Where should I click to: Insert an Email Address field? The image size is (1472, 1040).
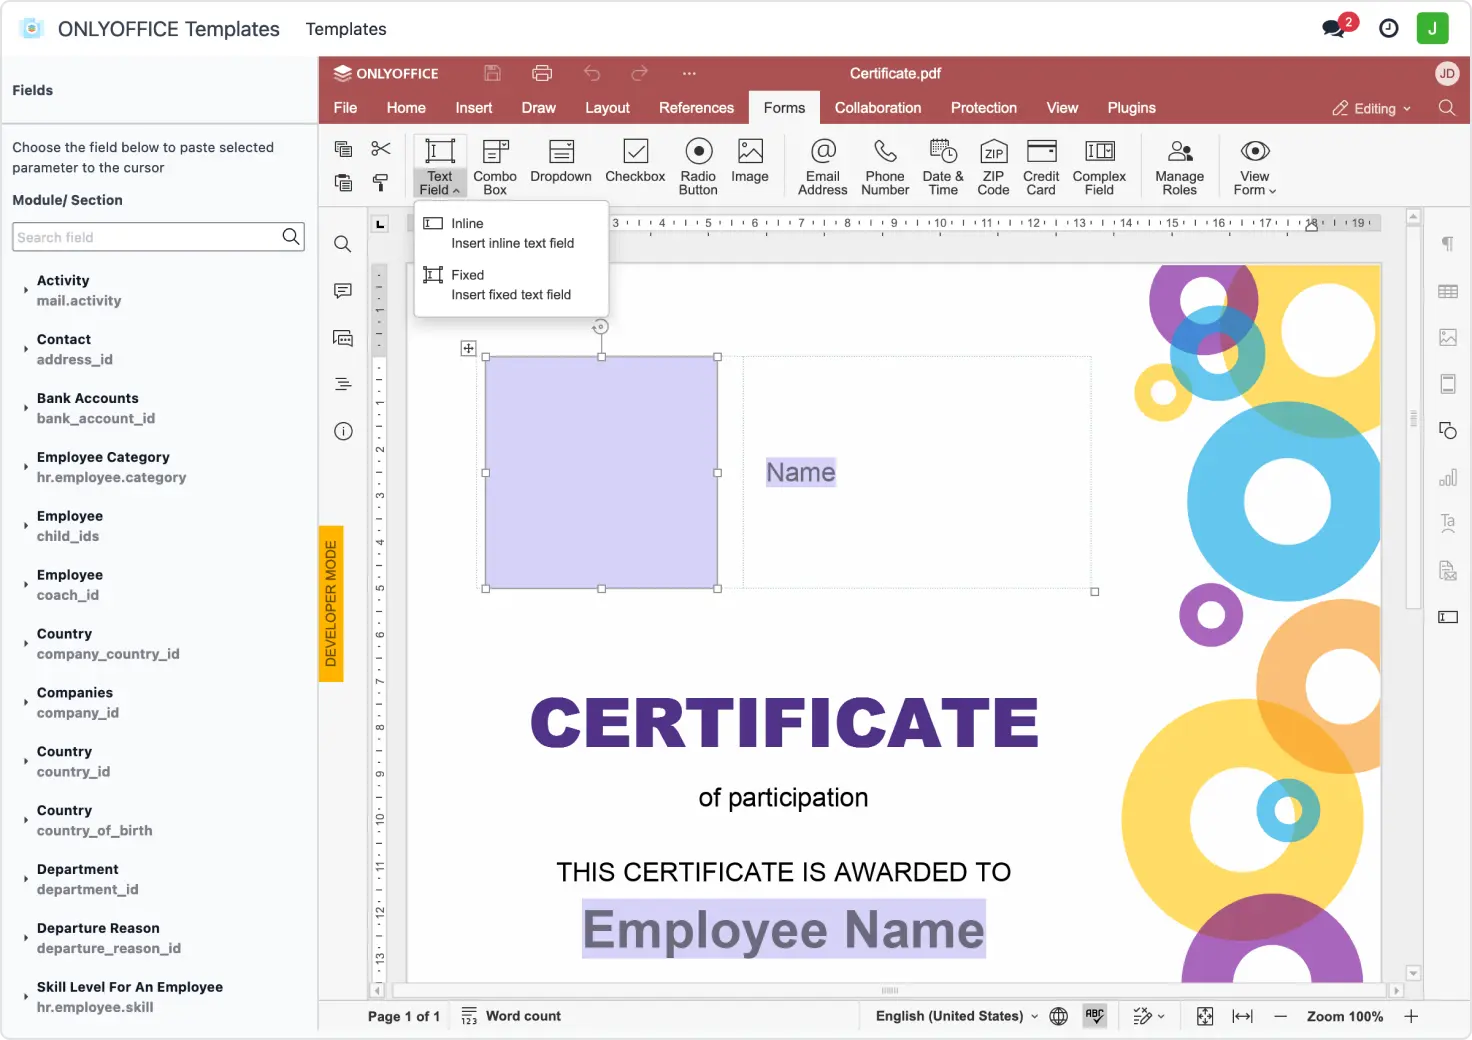coord(823,167)
